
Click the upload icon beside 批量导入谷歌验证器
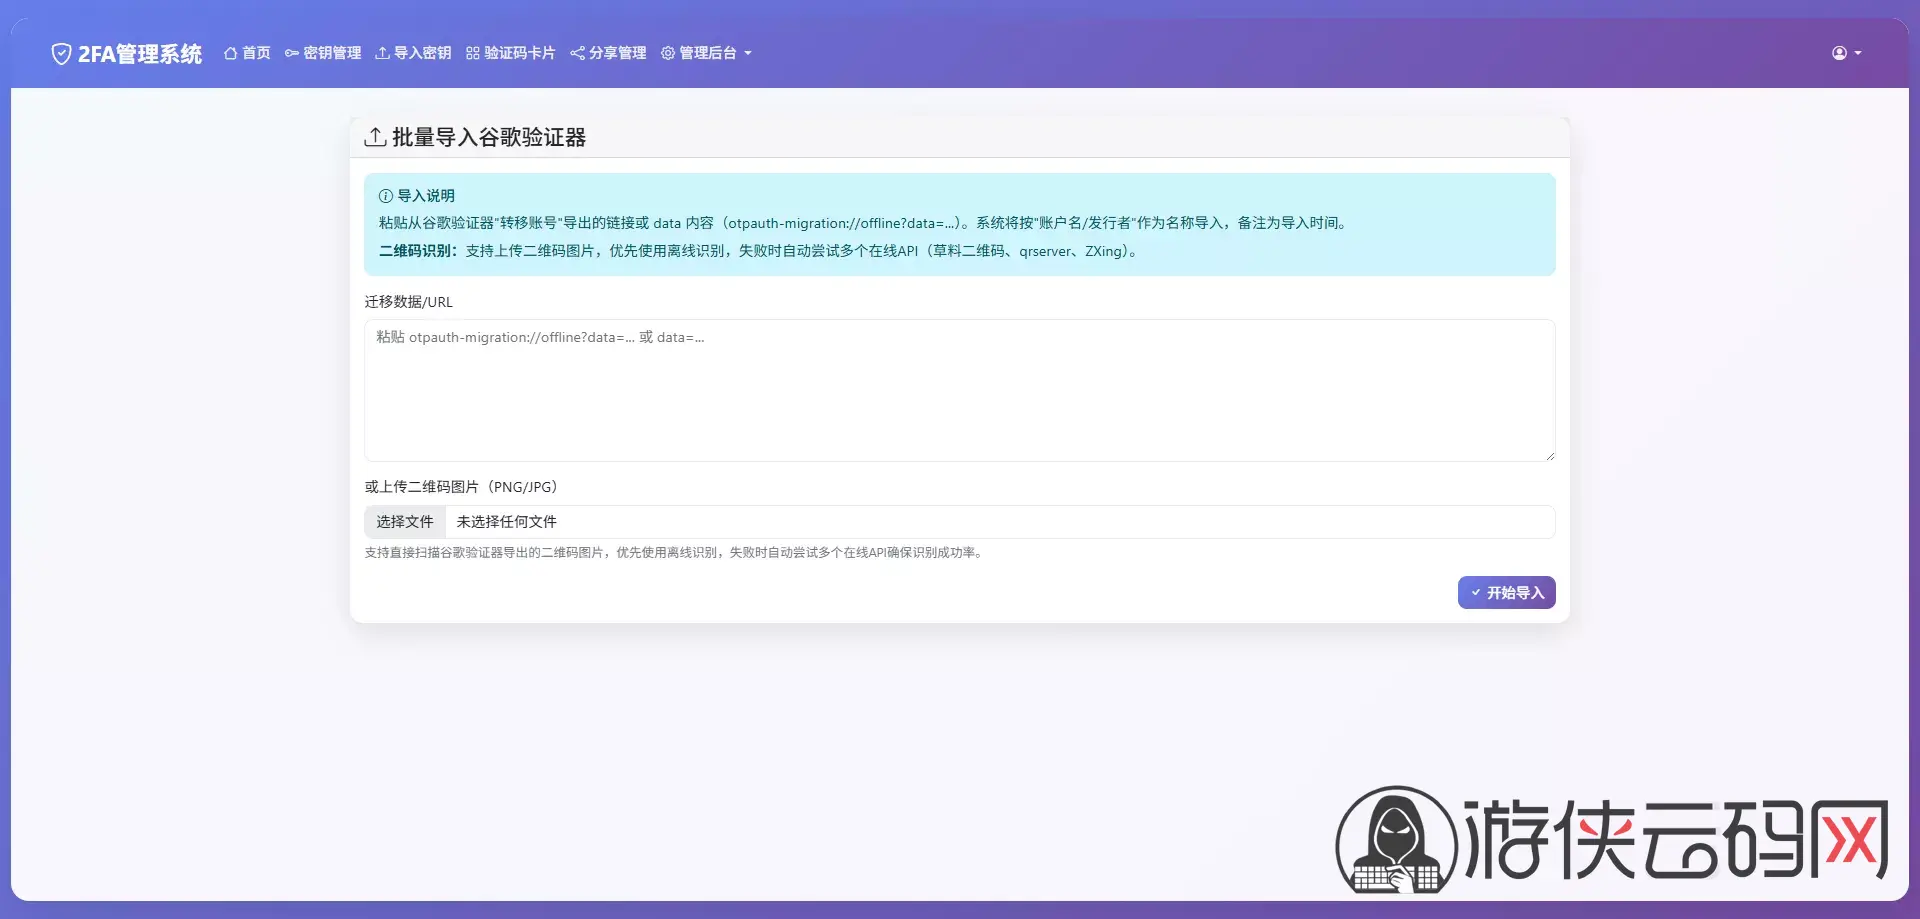[x=375, y=138]
